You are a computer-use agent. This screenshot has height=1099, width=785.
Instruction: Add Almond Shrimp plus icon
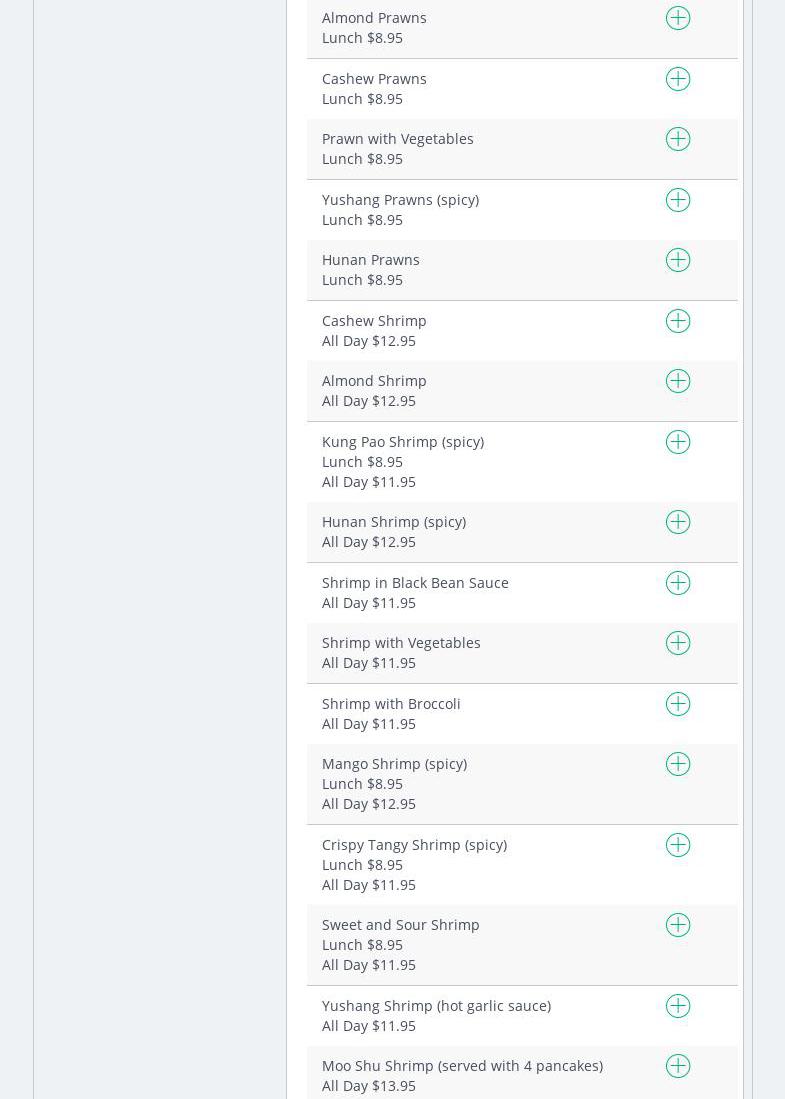pyautogui.click(x=678, y=381)
